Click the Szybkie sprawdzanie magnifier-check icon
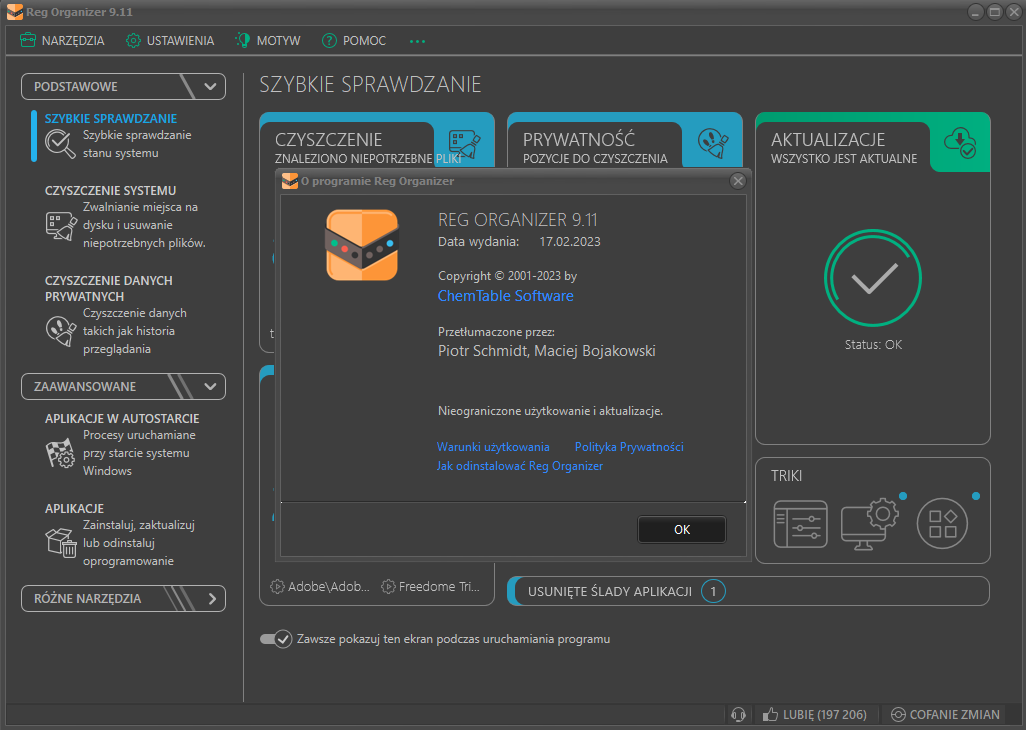This screenshot has height=730, width=1026. click(60, 143)
